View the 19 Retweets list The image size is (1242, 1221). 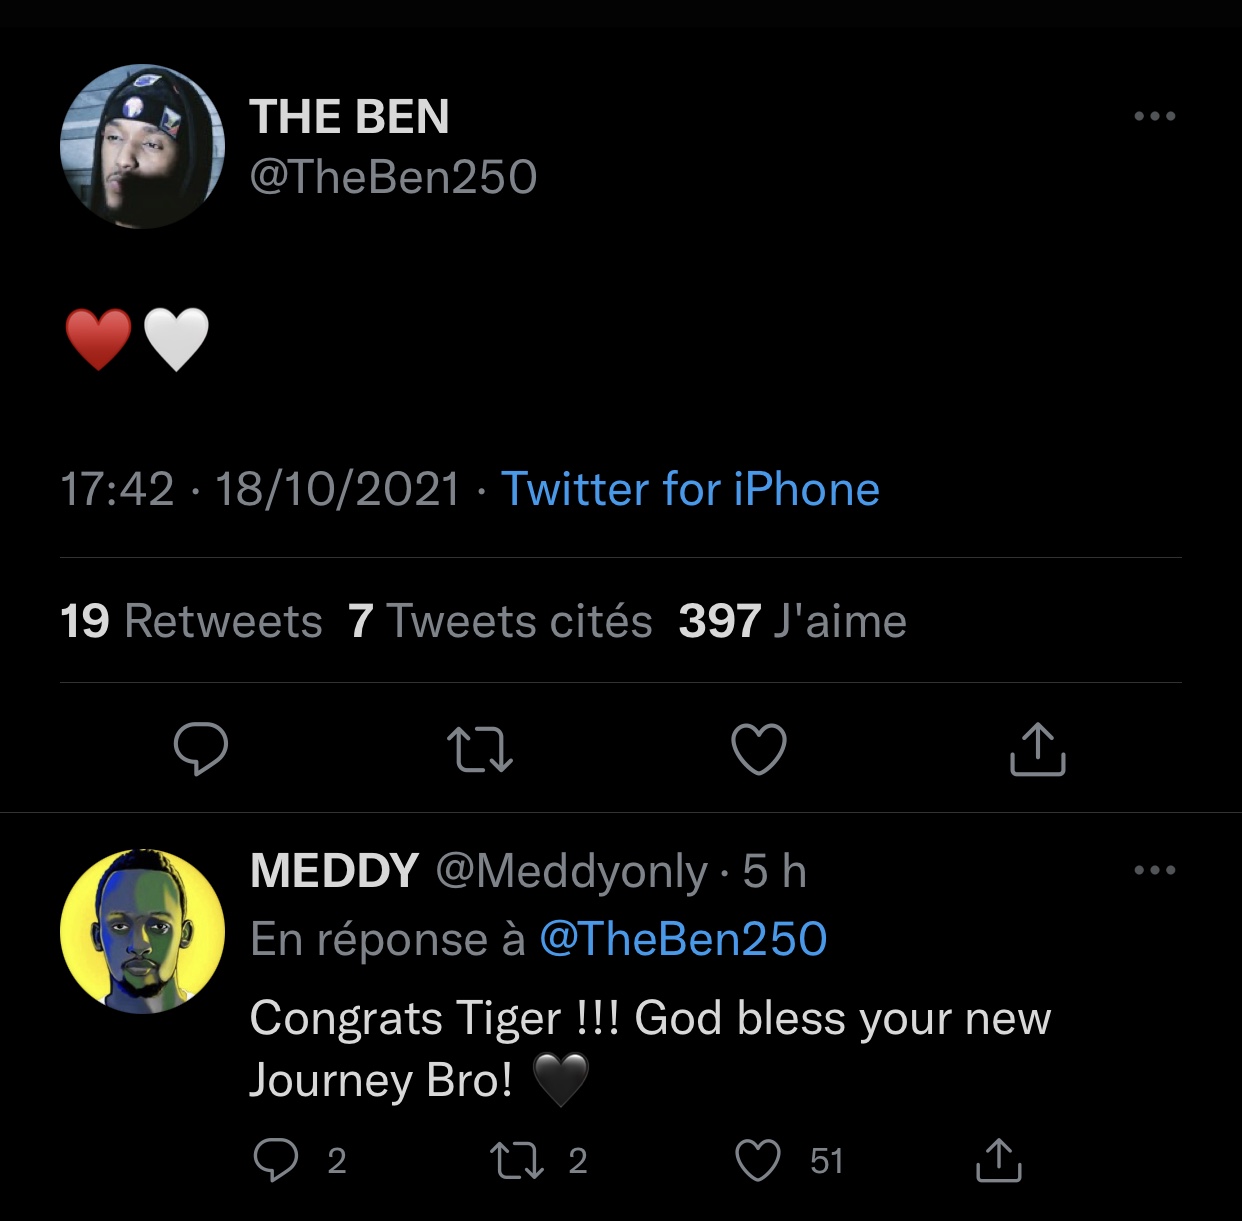pos(191,621)
